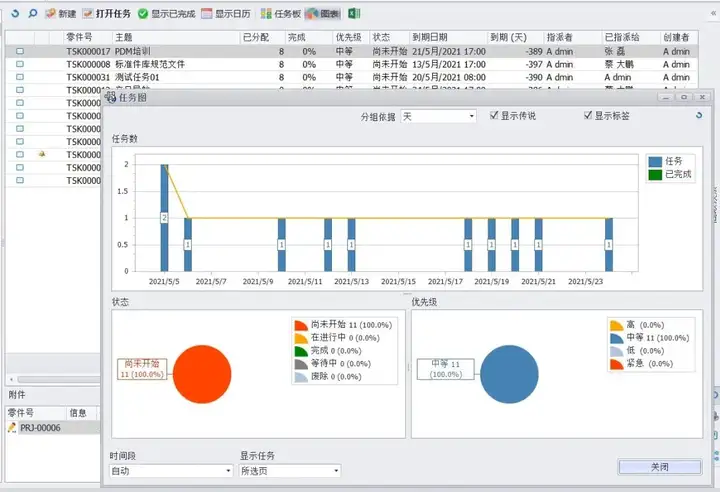Viewport: 720px width, 492px height.
Task: Click the 在进行中 legend swatch
Action: [x=301, y=338]
